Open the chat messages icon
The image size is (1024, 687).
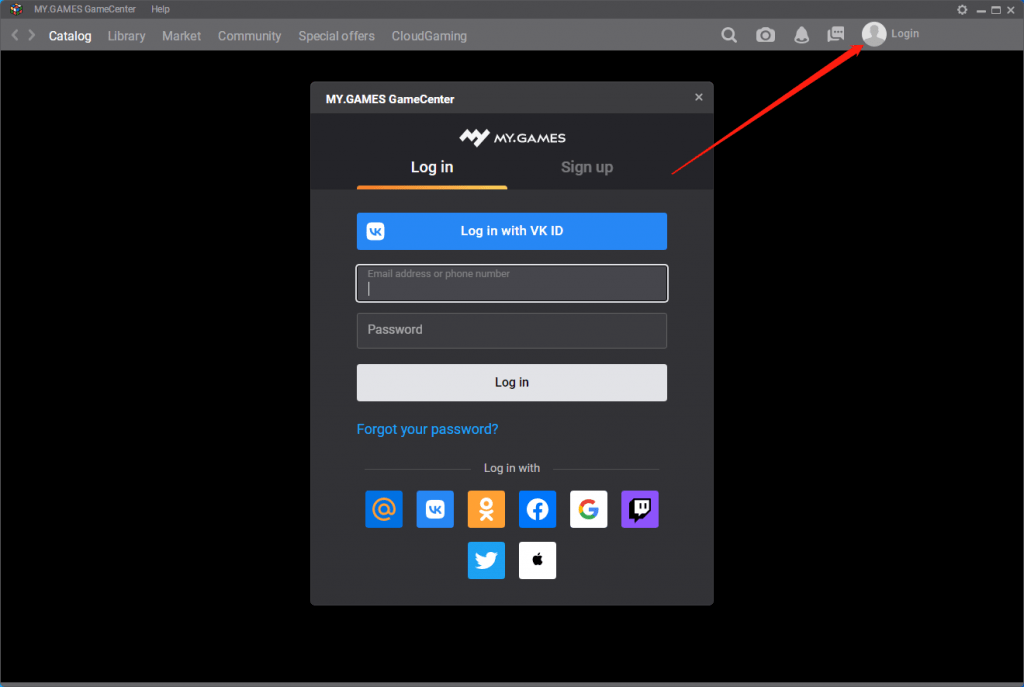[x=836, y=34]
